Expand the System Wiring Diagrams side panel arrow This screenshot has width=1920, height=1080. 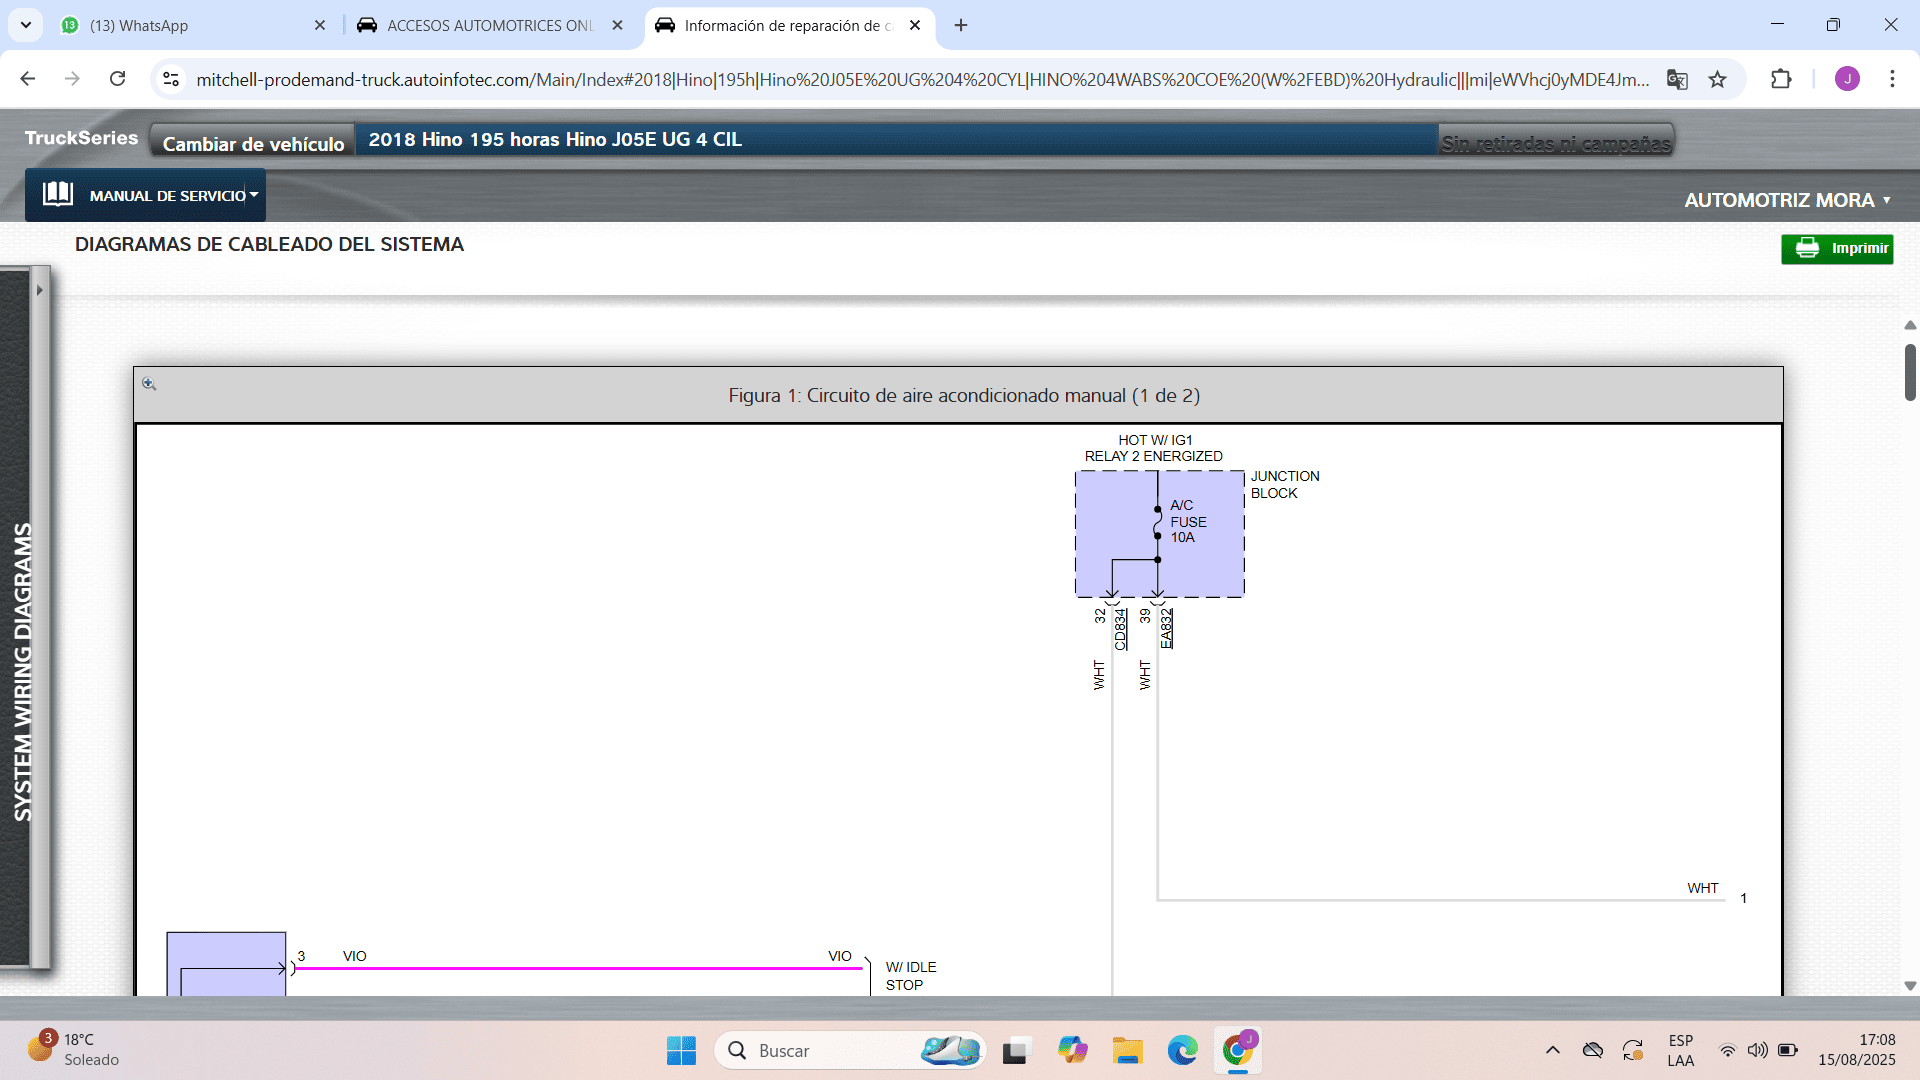40,291
